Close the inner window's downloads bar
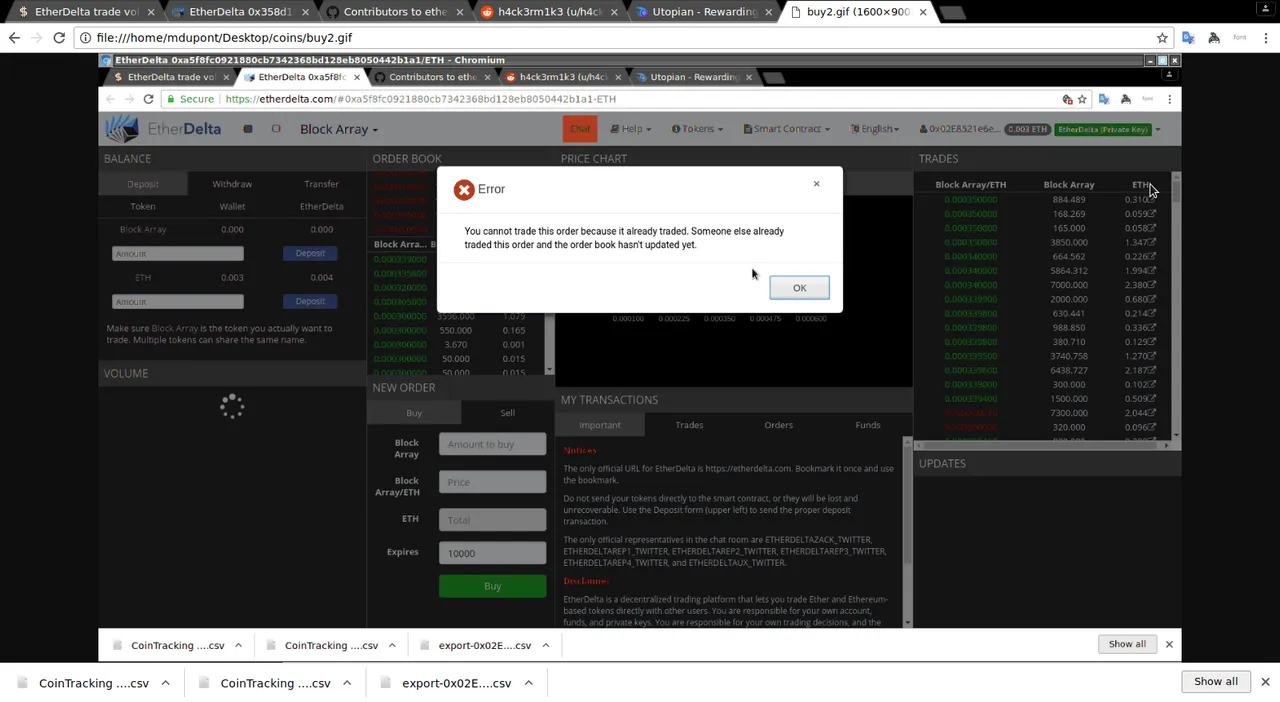 coord(1169,644)
